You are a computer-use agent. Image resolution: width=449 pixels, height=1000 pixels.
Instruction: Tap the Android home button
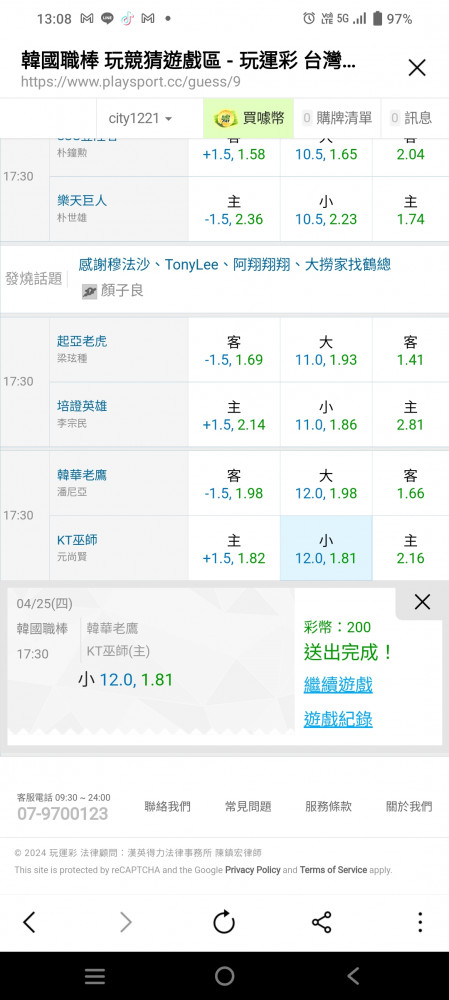pyautogui.click(x=224, y=976)
